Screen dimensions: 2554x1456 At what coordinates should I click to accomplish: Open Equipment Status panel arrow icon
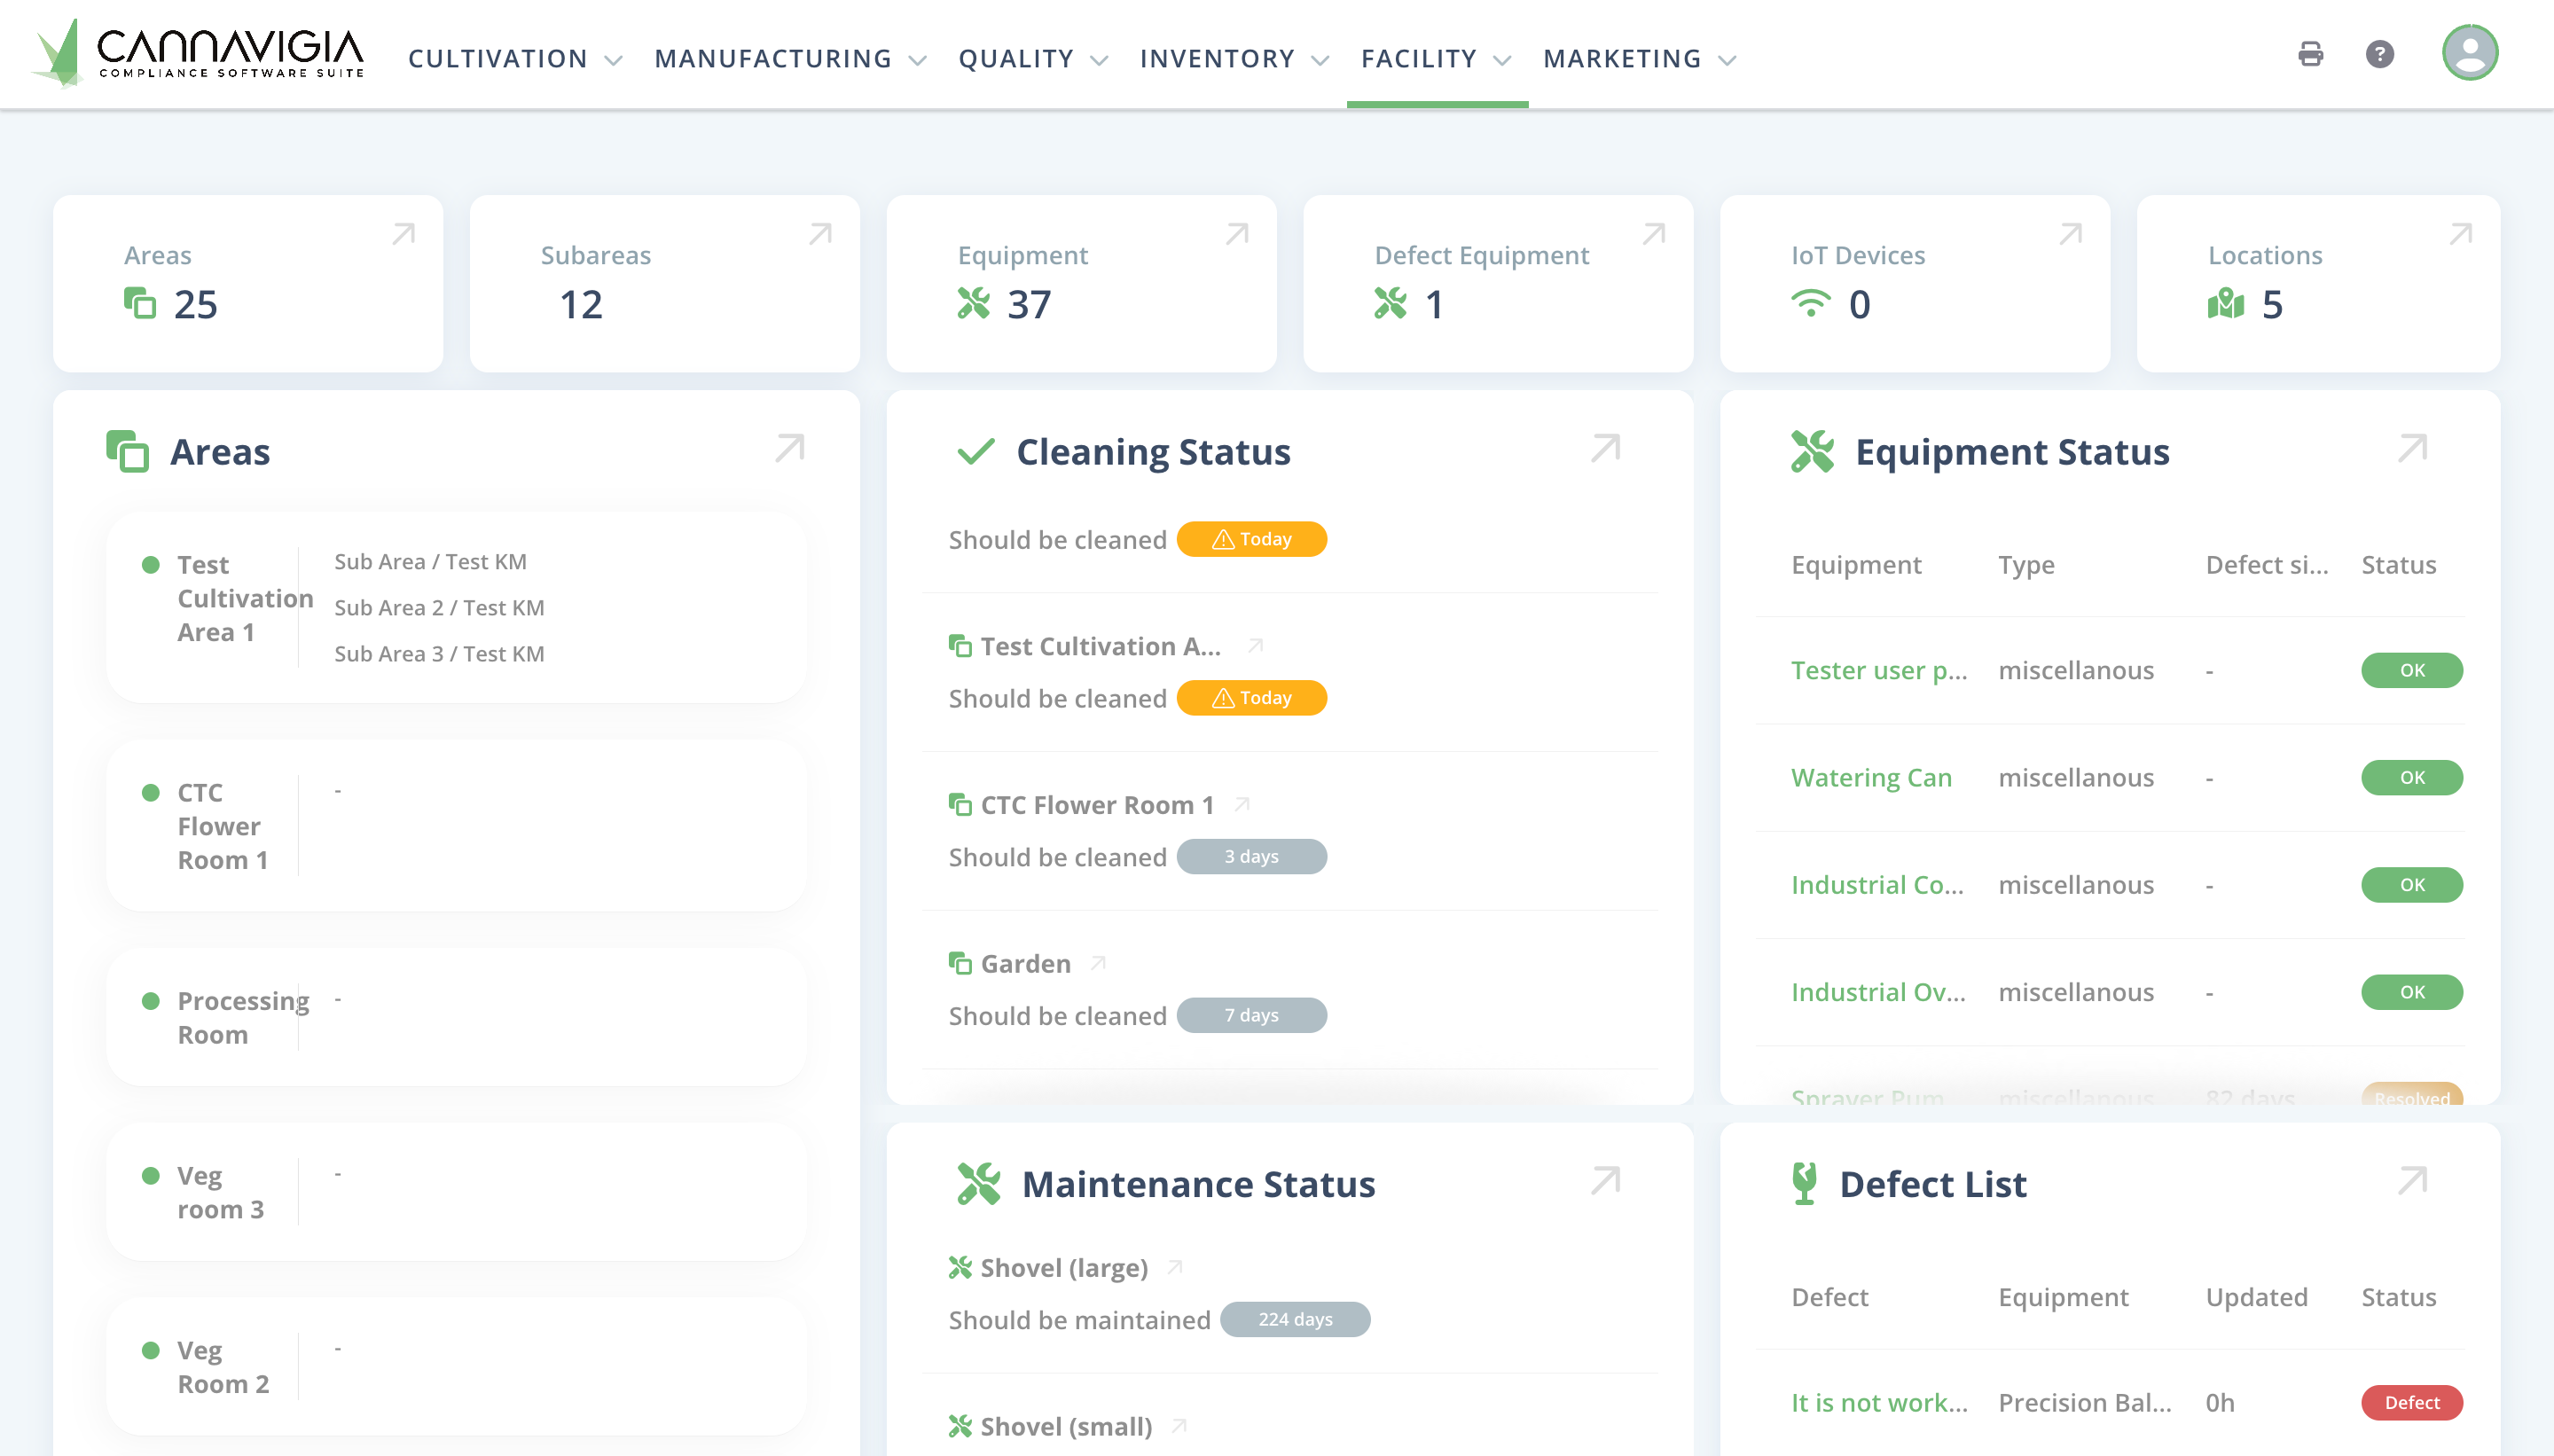coord(2411,449)
